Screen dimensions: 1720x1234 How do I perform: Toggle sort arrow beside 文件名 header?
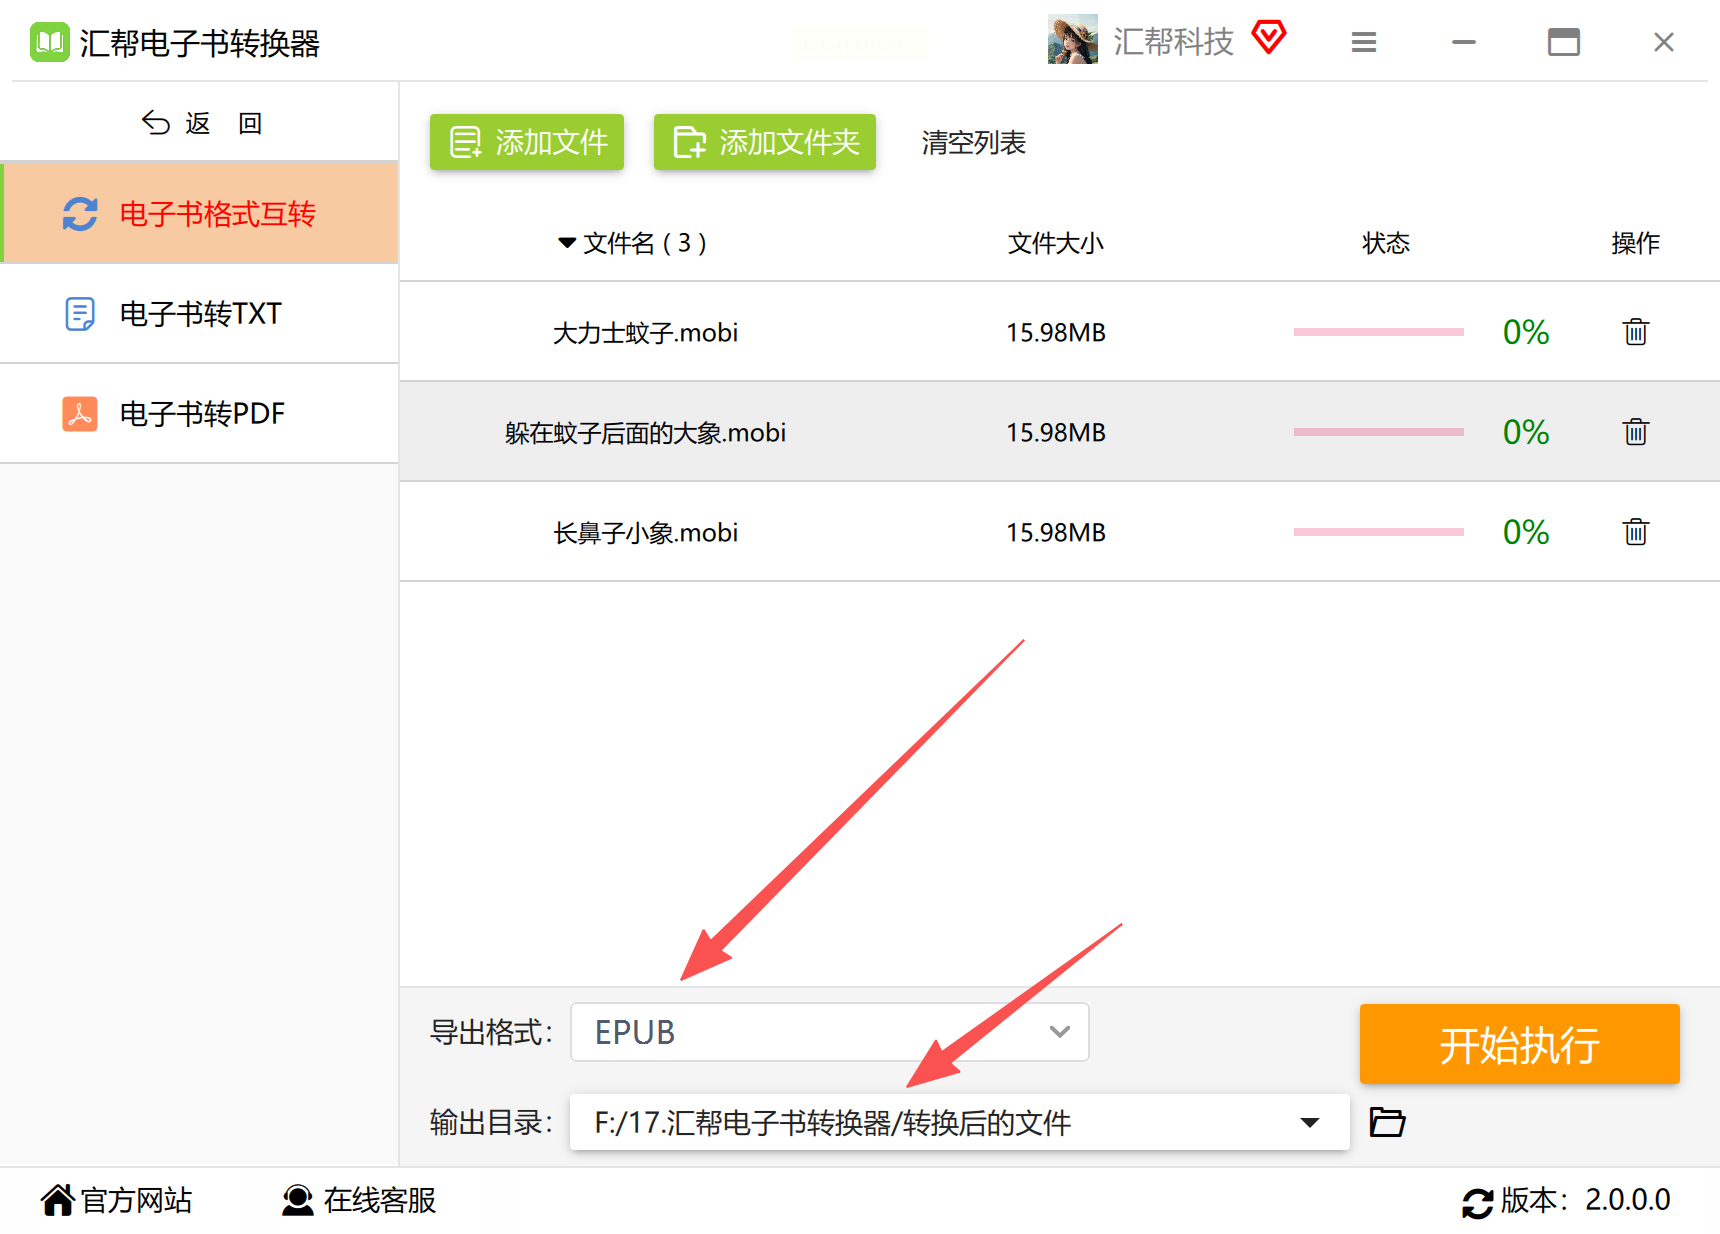pos(567,243)
